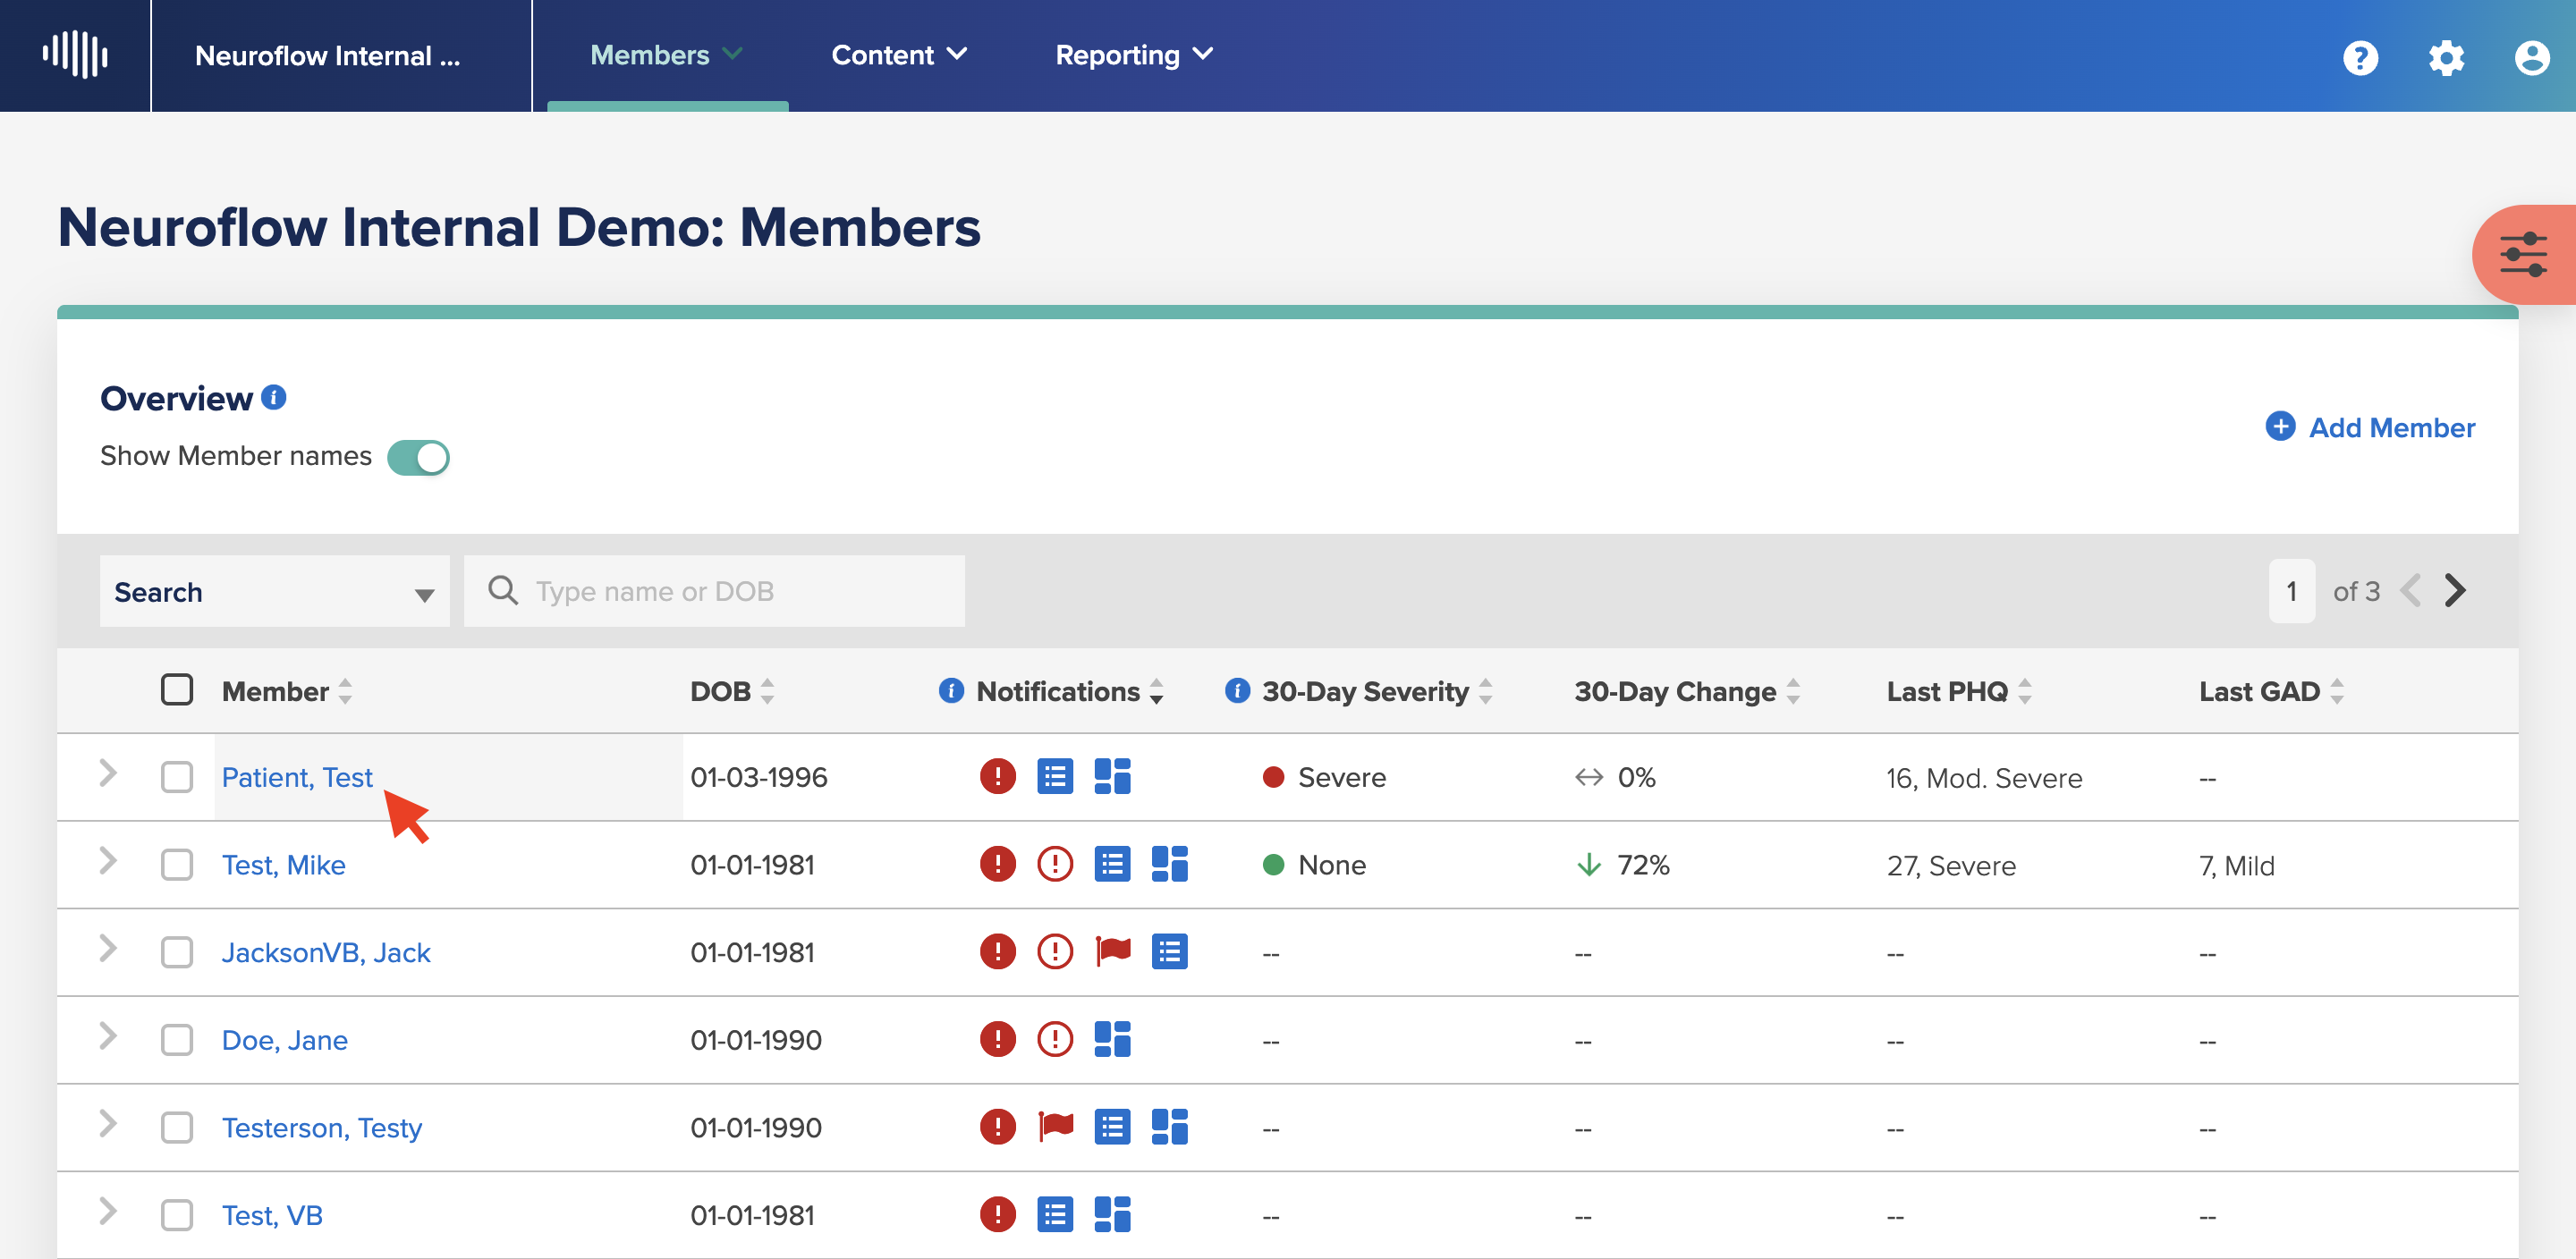2576x1259 pixels.
Task: Open the Doe, Jane member link
Action: pyautogui.click(x=285, y=1040)
